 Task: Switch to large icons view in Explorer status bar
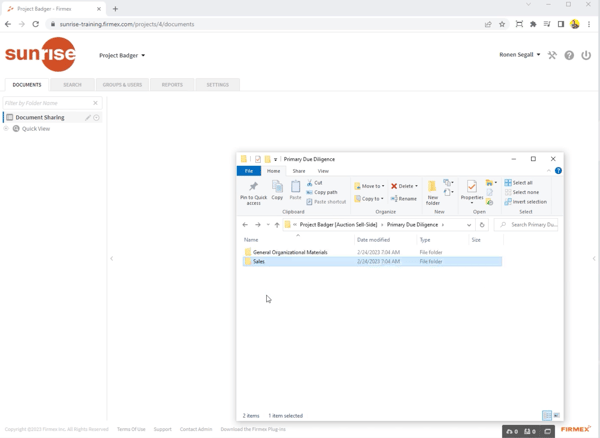[x=557, y=415]
